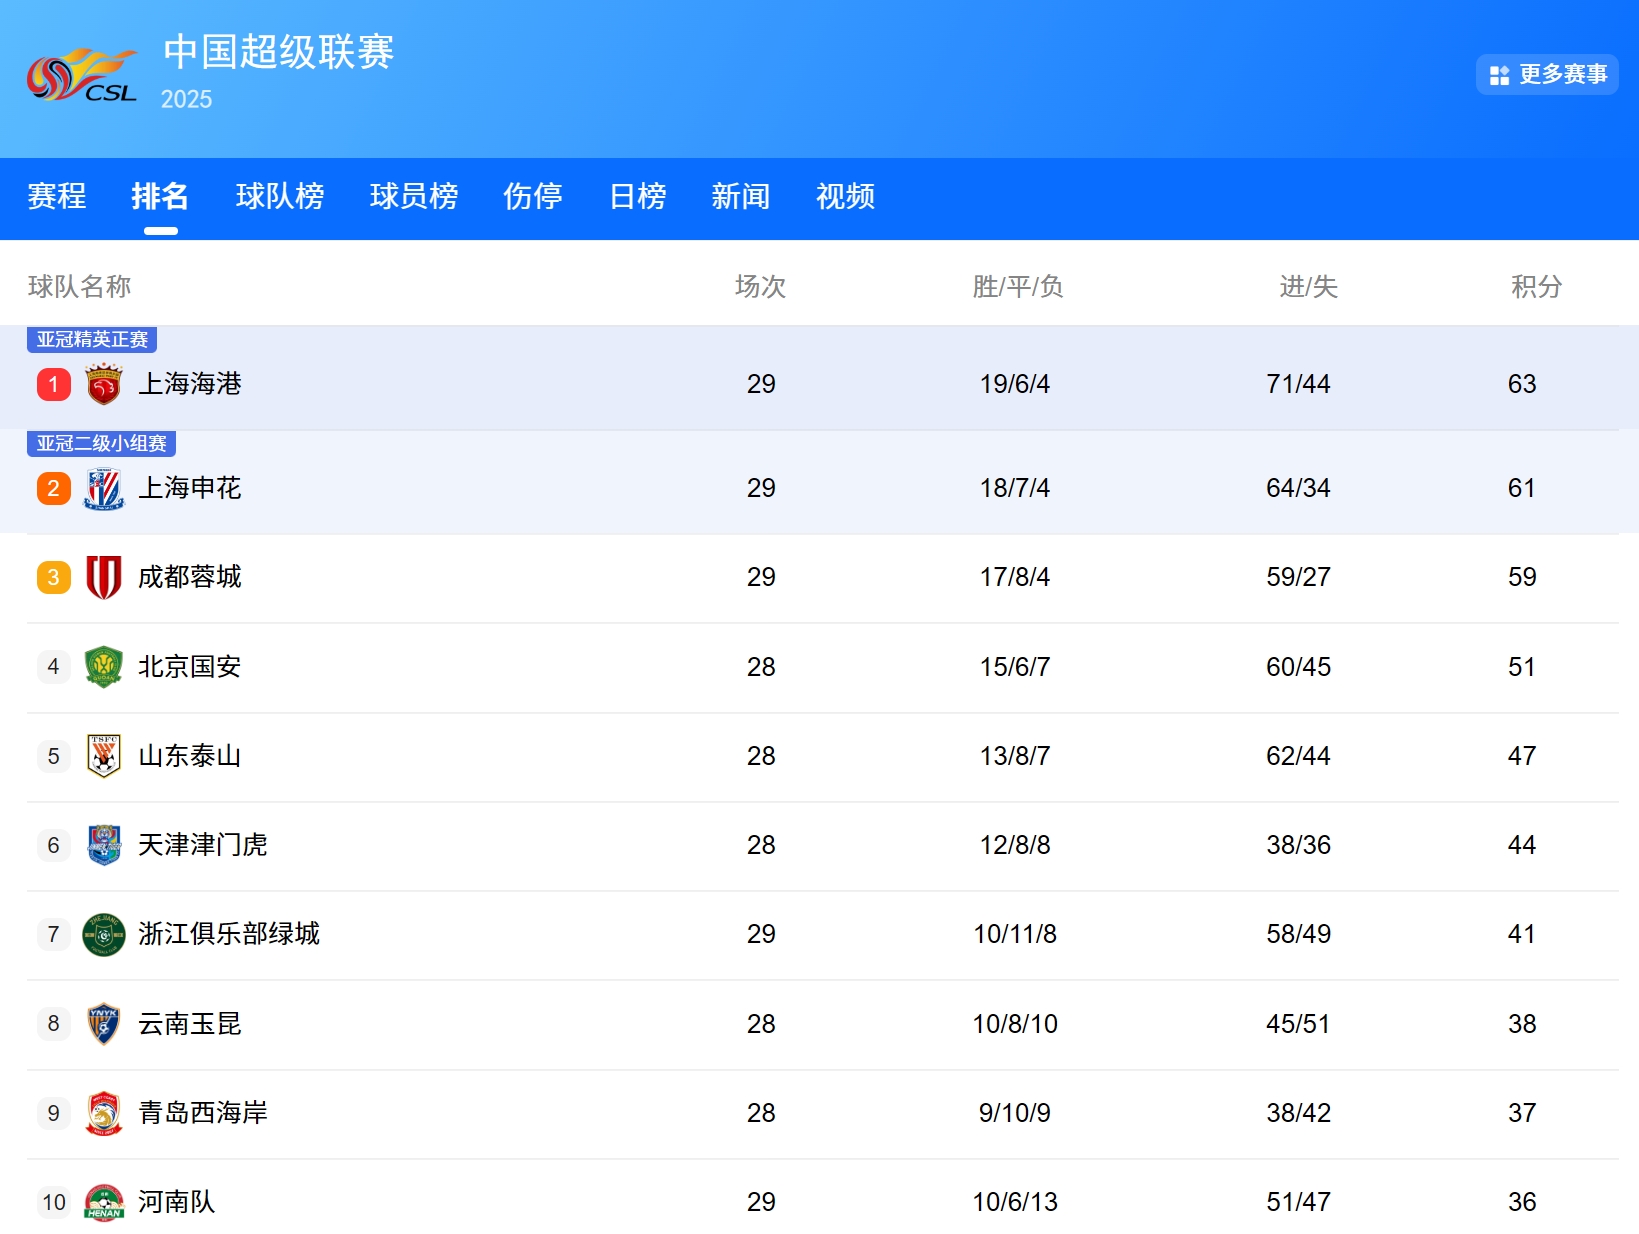Click the 19/6/4 record for 上海海港
Viewport: 1639px width, 1234px height.
pyautogui.click(x=1015, y=384)
